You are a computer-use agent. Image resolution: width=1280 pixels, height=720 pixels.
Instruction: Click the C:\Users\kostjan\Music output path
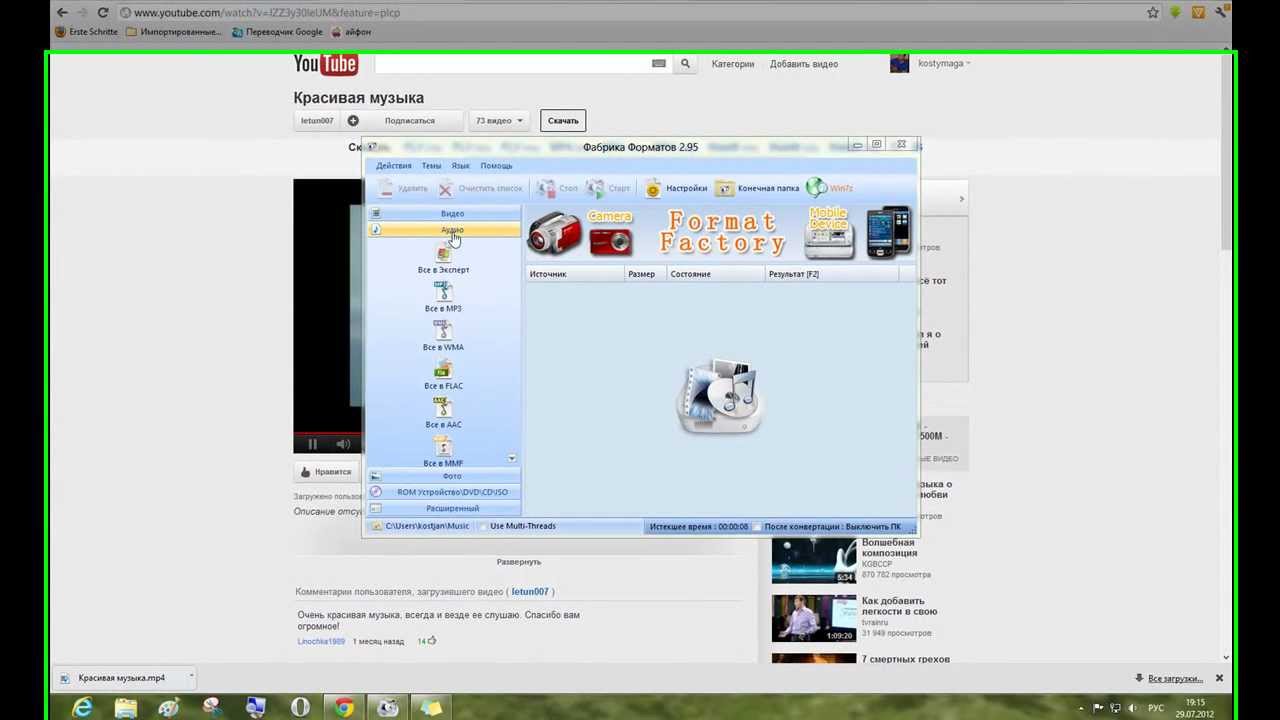coord(427,526)
